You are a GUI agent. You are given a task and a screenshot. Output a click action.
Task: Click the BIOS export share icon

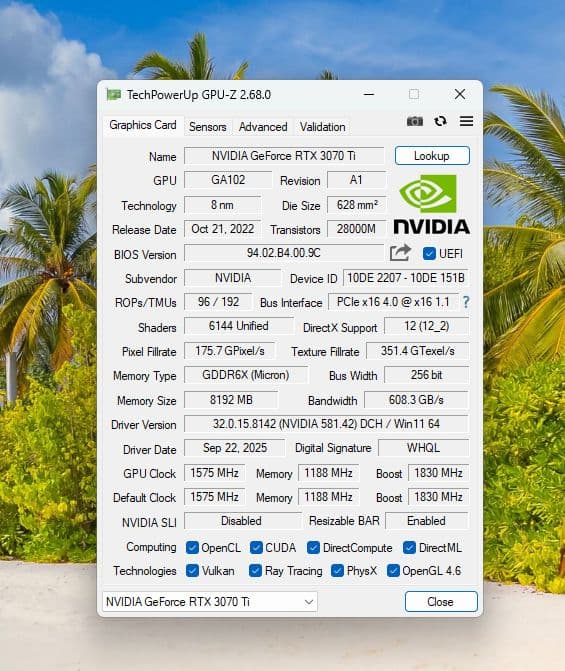(400, 253)
